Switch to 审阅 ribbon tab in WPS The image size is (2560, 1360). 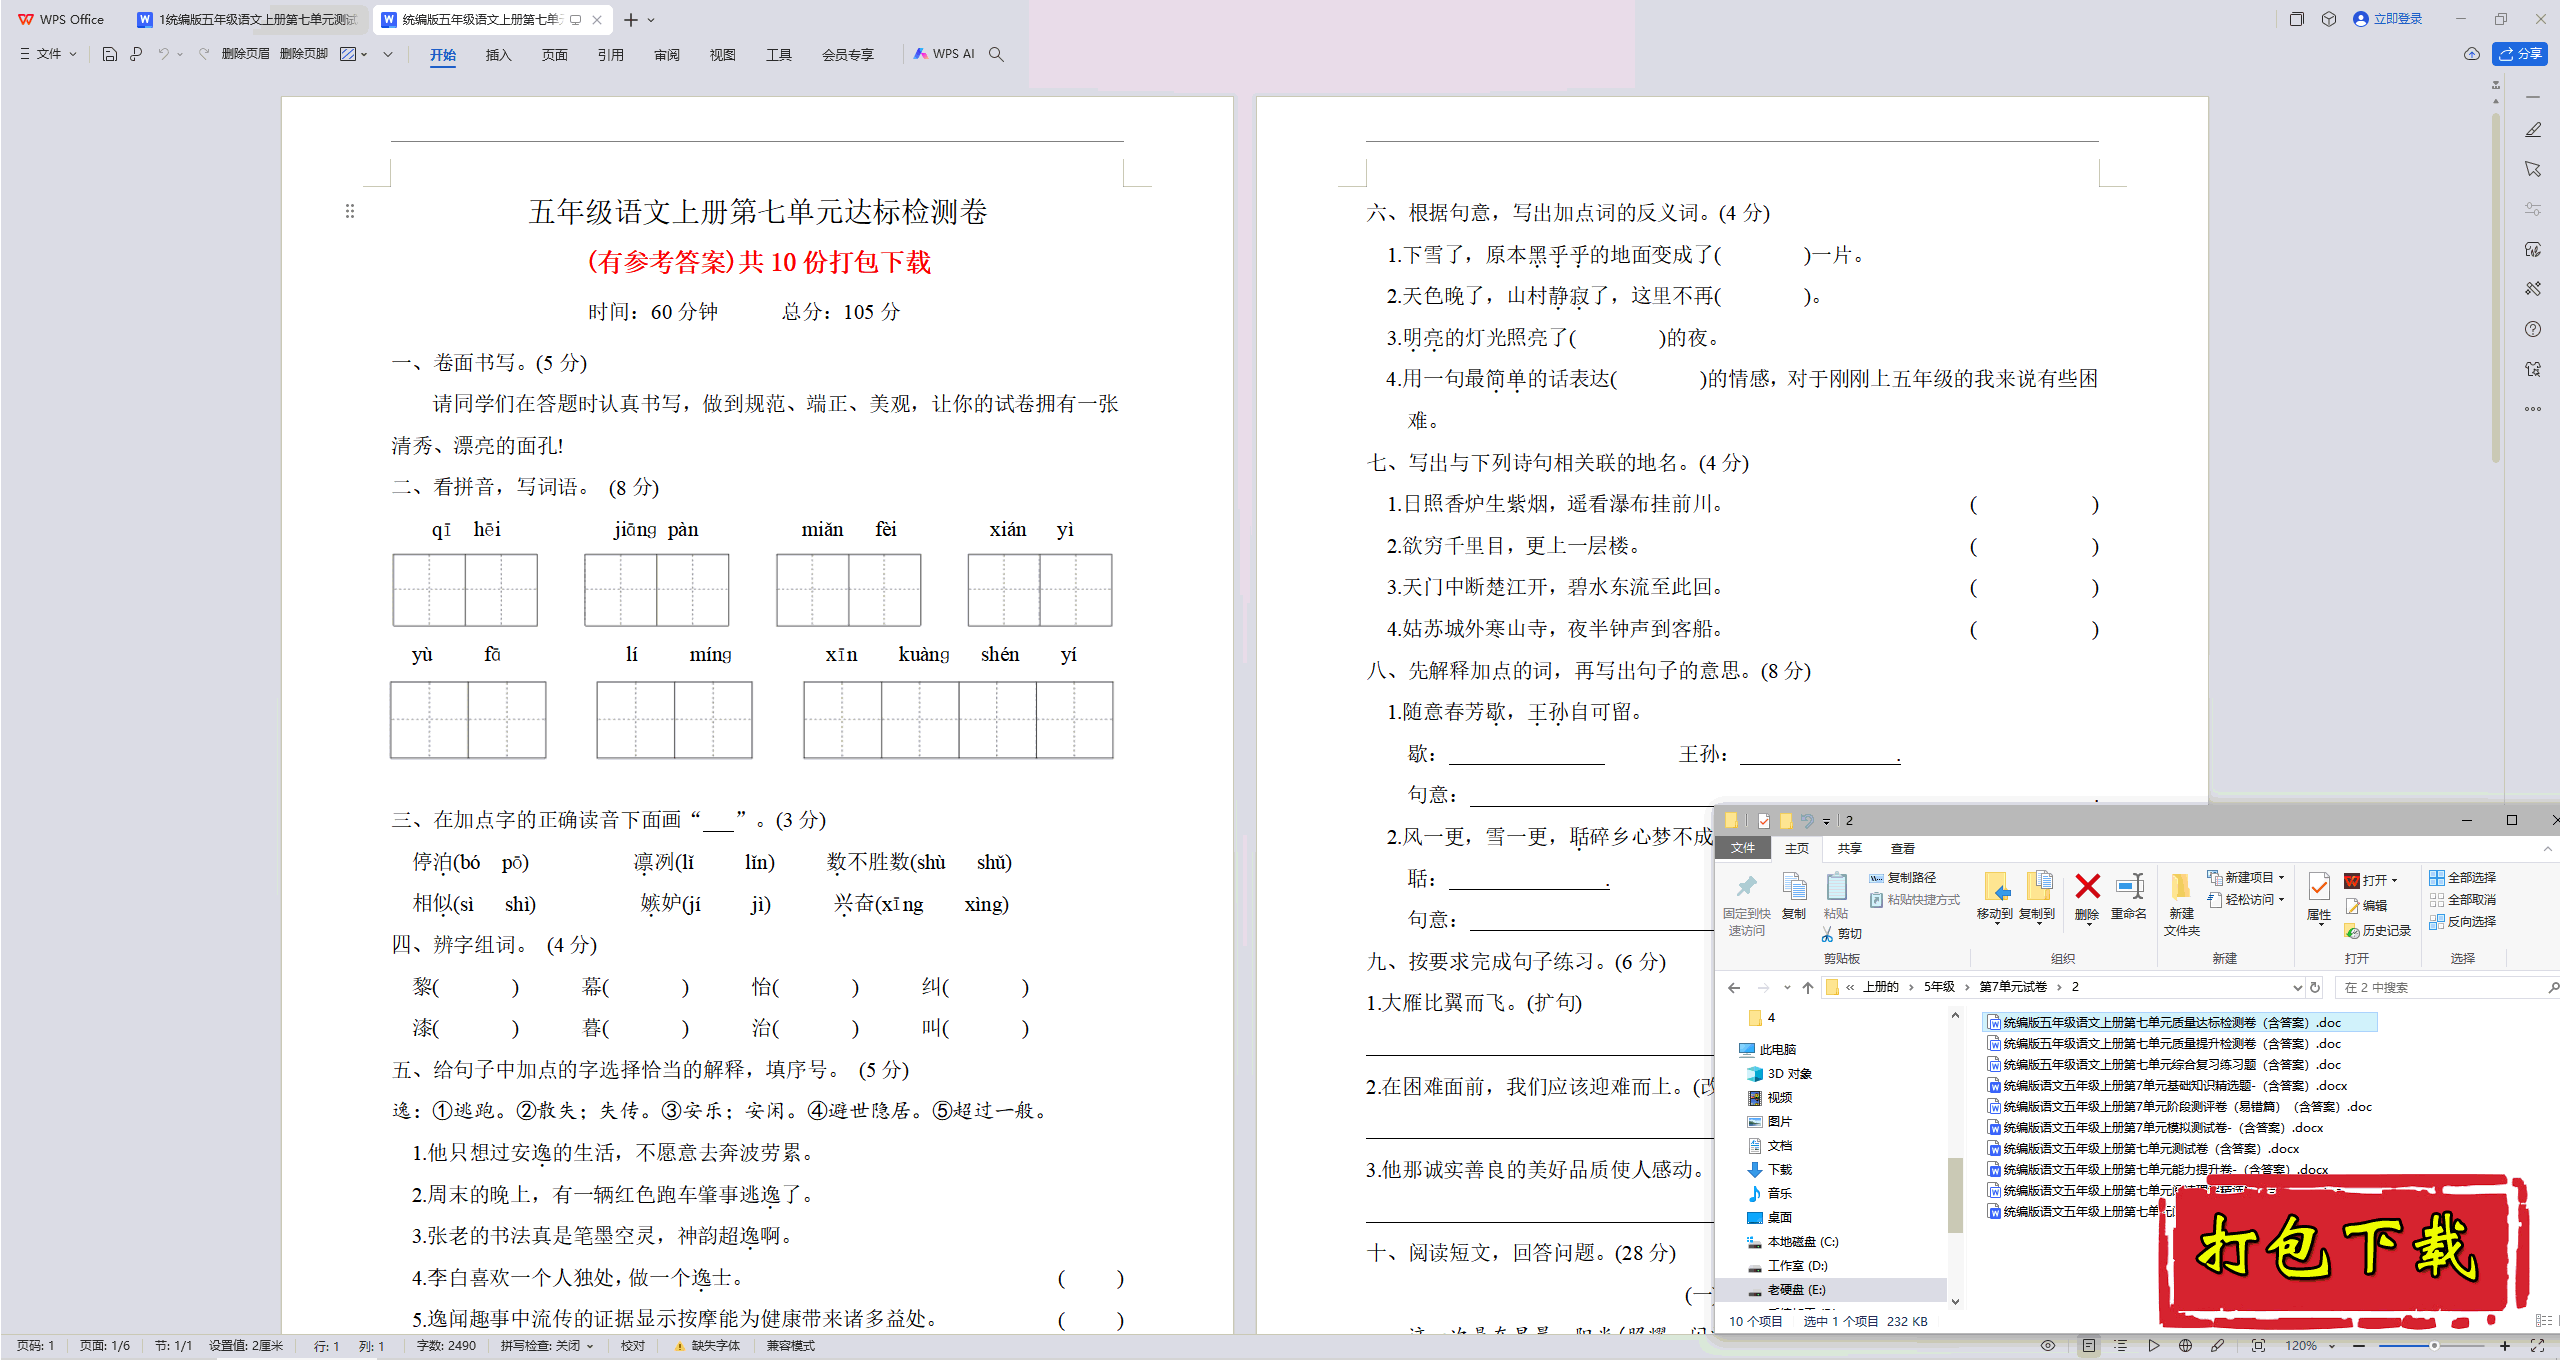coord(666,55)
